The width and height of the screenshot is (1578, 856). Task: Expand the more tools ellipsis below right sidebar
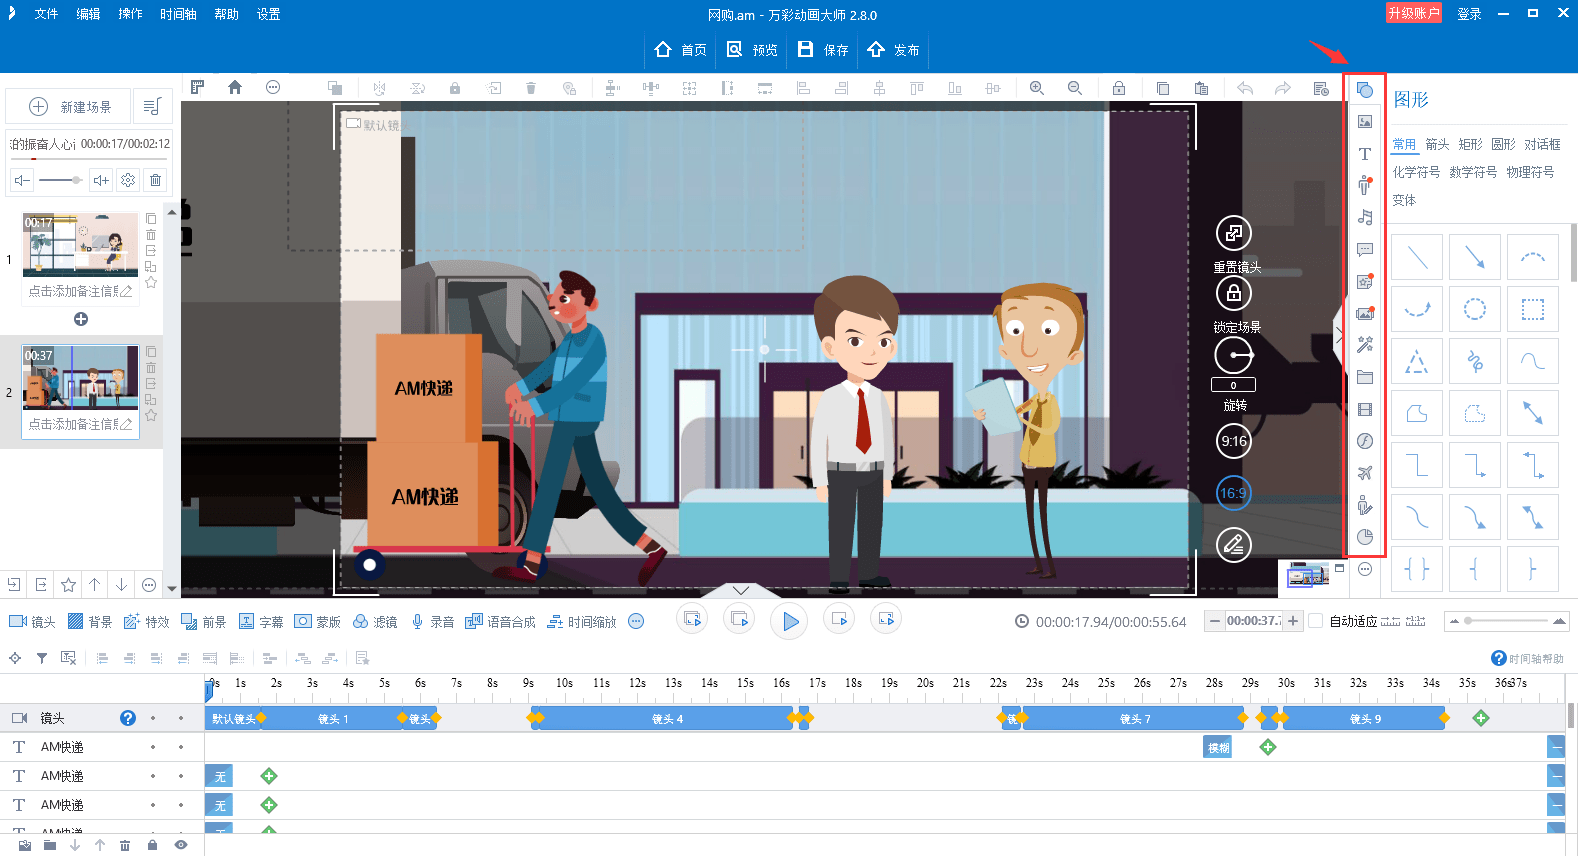coord(1364,569)
